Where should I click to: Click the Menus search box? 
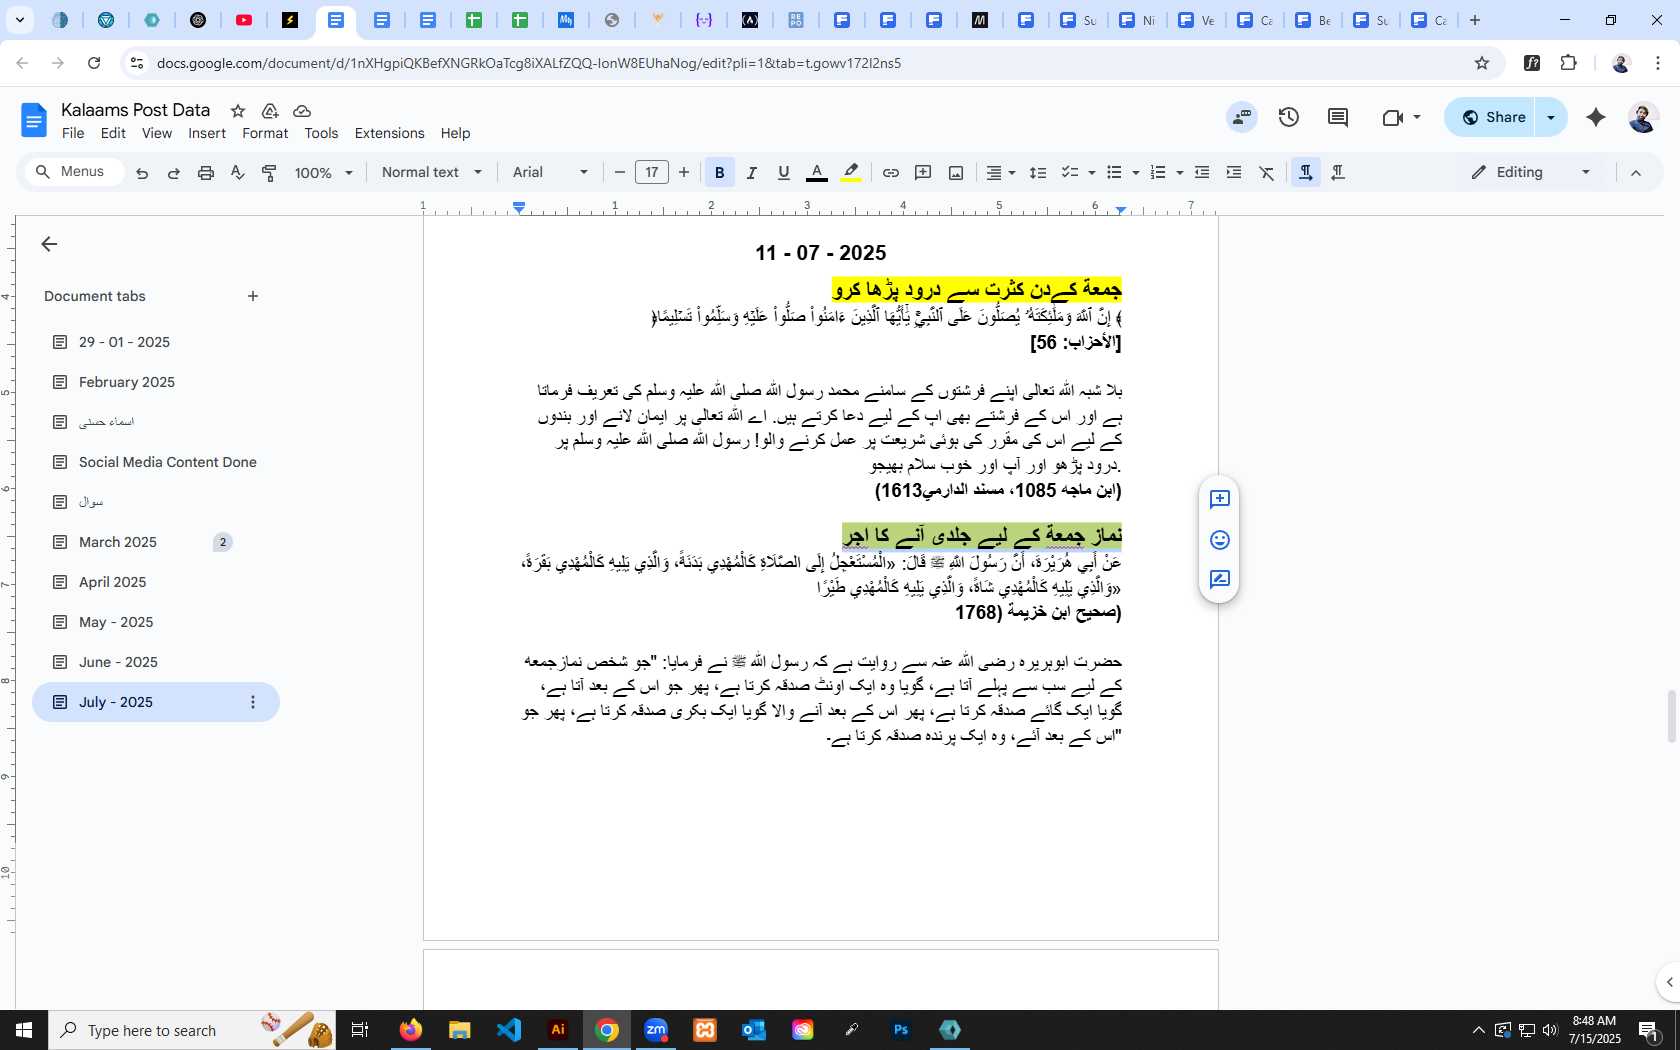[75, 172]
